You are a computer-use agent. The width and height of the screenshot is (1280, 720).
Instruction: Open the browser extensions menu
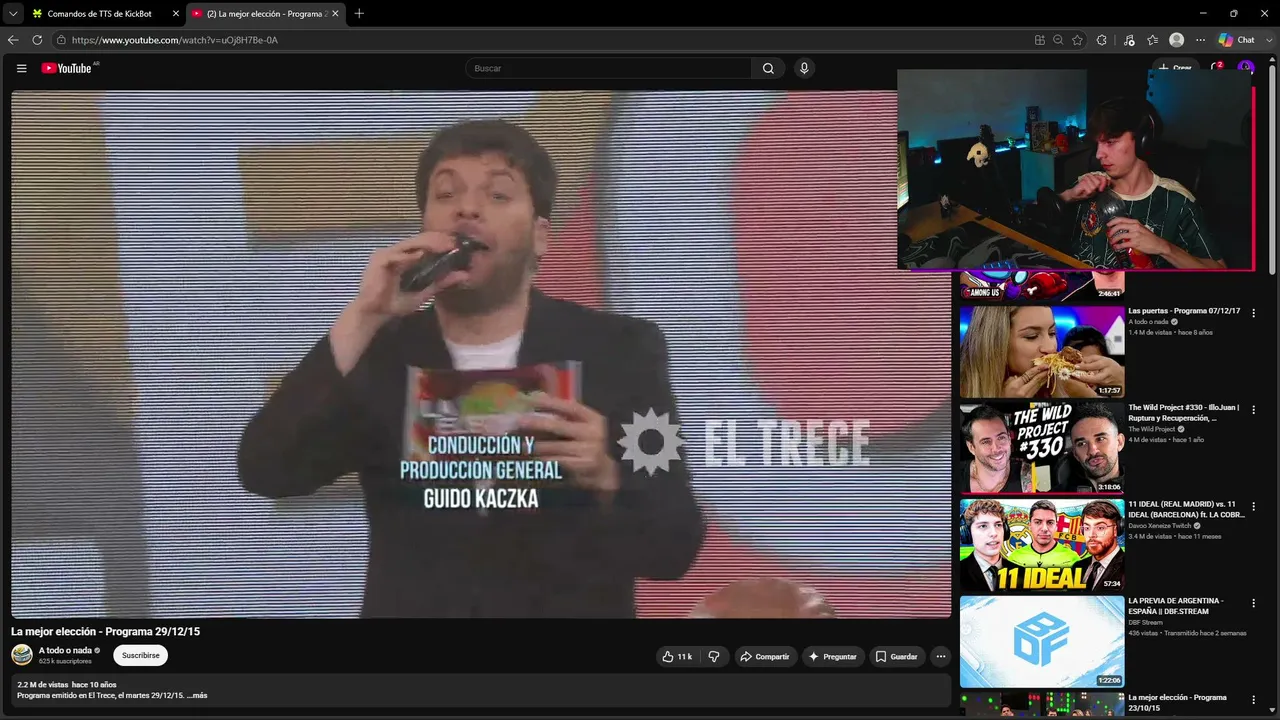(x=1102, y=40)
